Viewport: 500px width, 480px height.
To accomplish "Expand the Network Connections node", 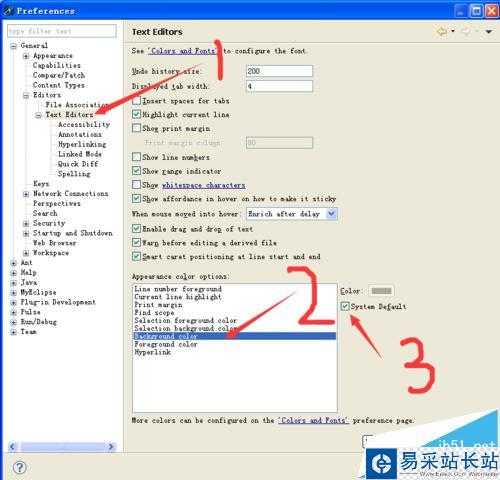I will coord(26,194).
